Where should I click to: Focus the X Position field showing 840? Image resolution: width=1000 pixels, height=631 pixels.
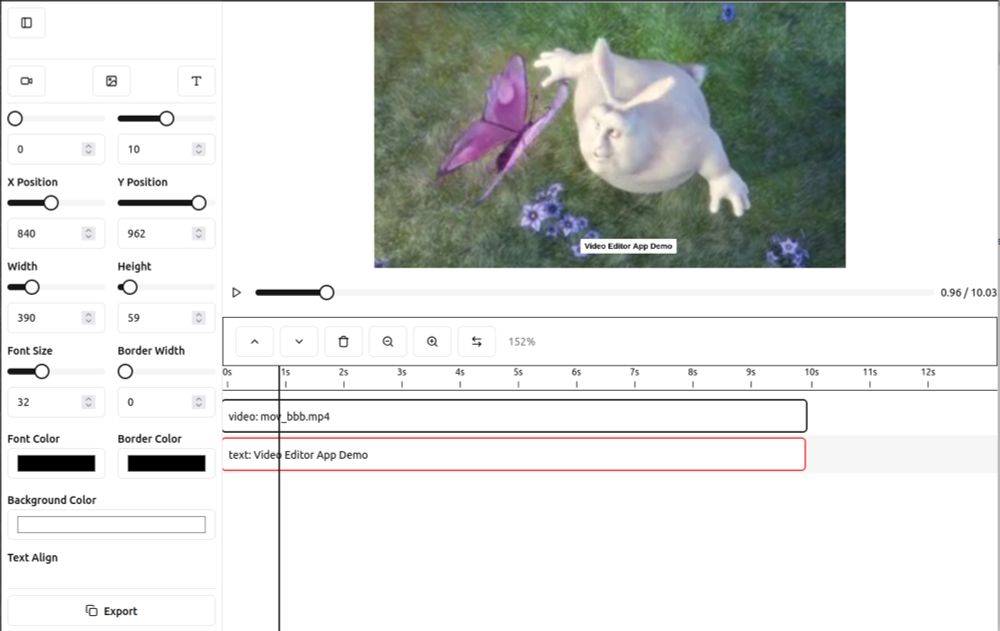click(56, 234)
